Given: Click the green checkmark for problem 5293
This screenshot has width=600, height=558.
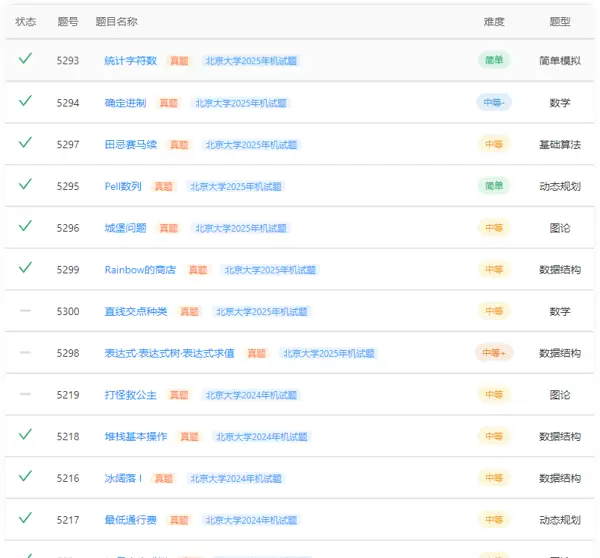Looking at the screenshot, I should (25, 59).
